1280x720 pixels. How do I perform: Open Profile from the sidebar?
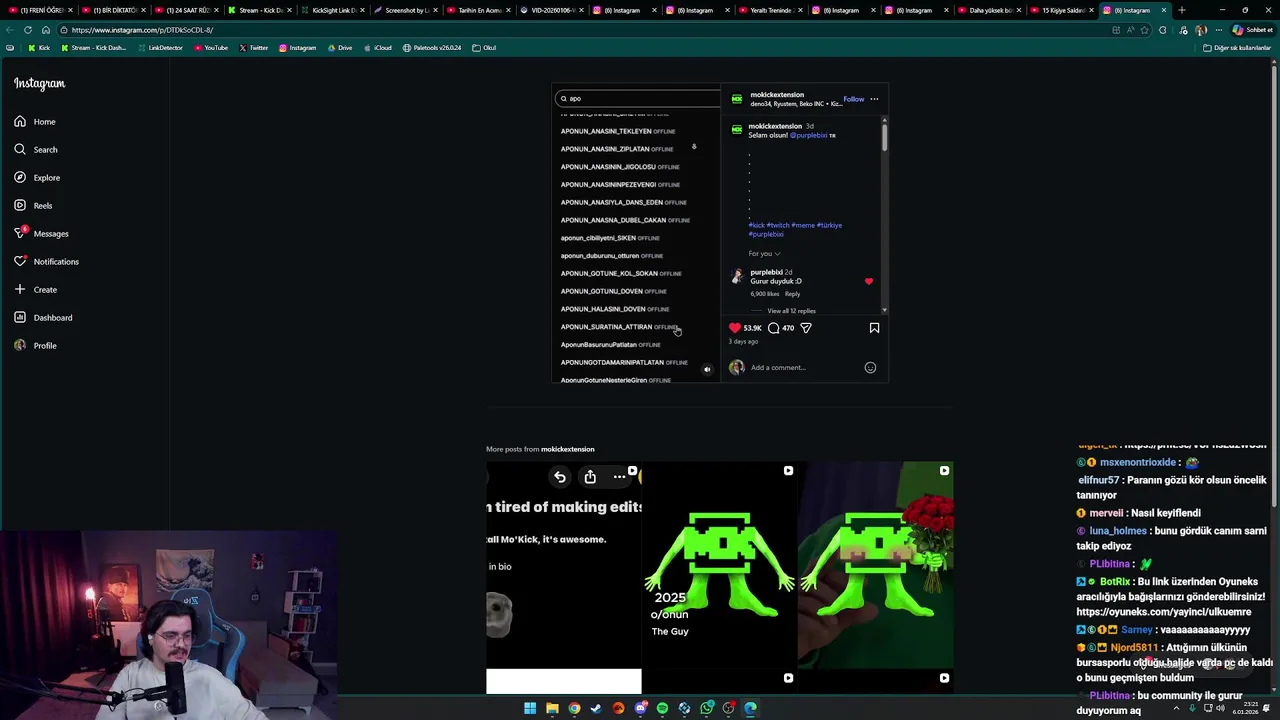(x=35, y=346)
